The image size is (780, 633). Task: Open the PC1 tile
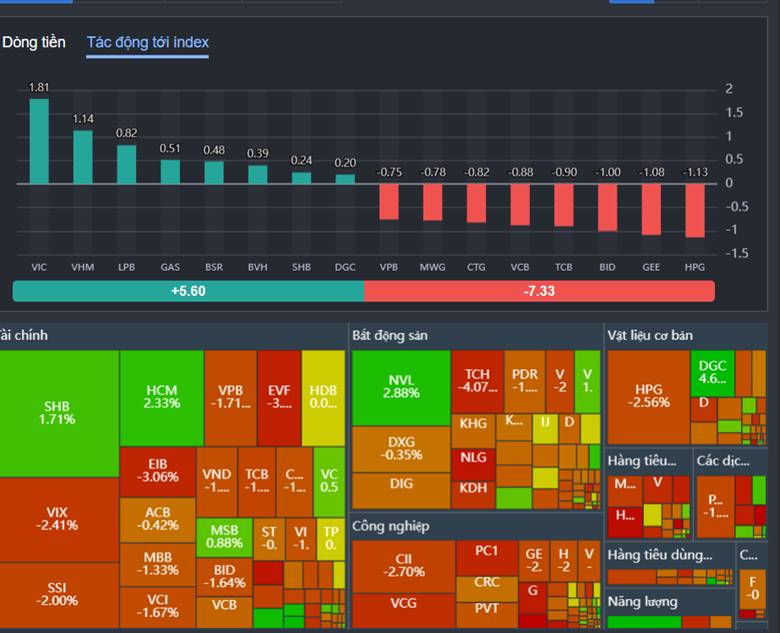[487, 558]
